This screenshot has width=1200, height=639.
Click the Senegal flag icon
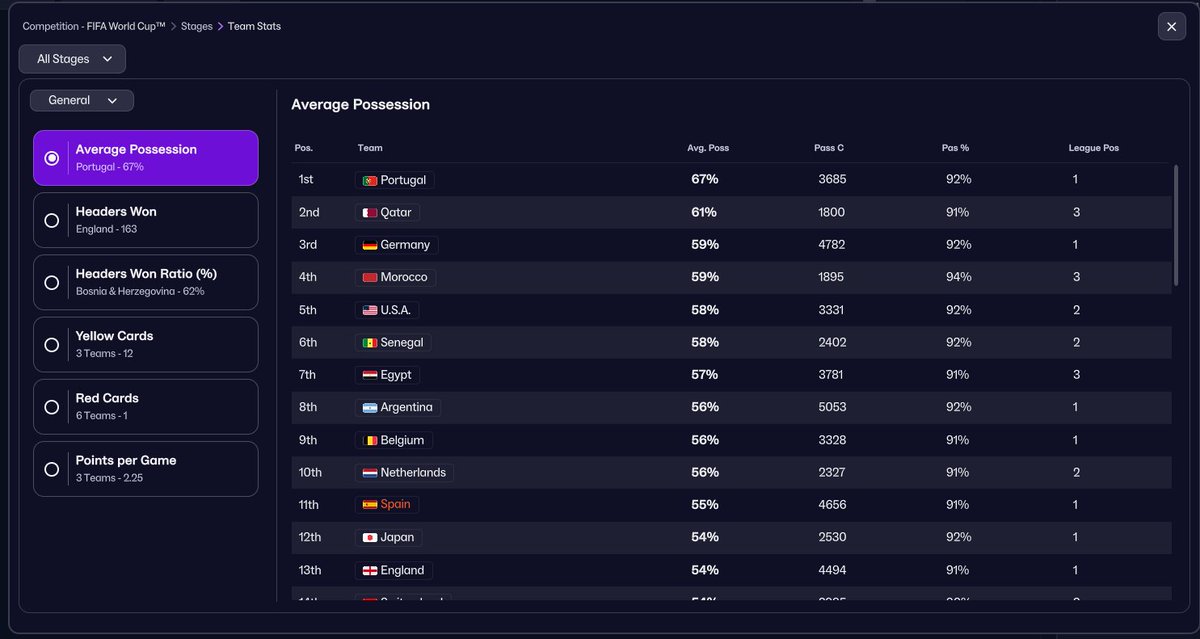pos(369,343)
